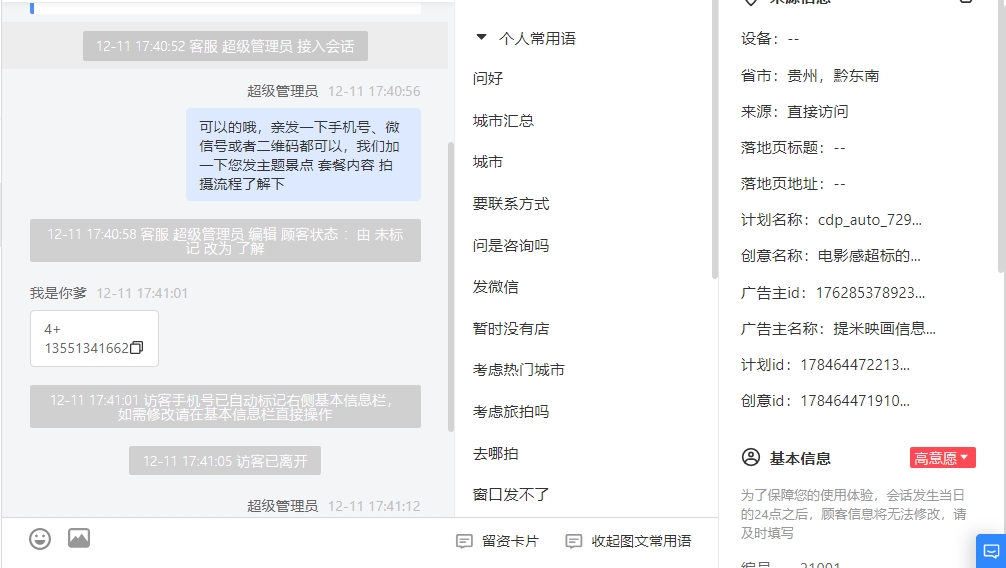Click the 12-11 17:40:56 message timestamp
1006x568 pixels.
click(x=374, y=91)
